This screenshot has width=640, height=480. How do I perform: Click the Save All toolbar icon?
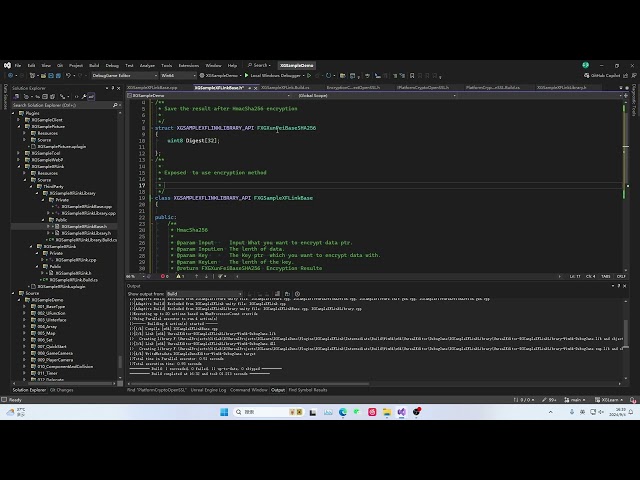[58, 76]
